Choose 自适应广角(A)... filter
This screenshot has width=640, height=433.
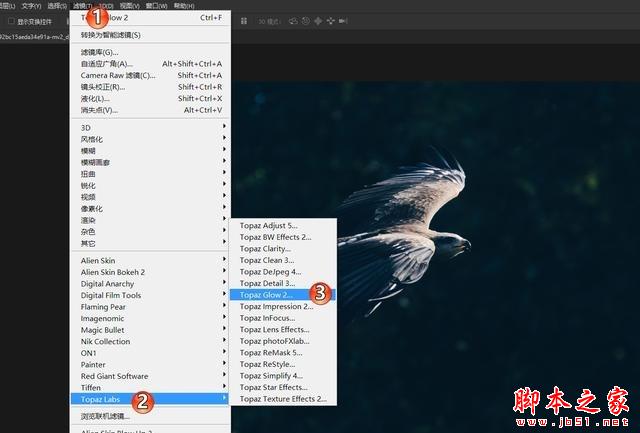point(150,64)
